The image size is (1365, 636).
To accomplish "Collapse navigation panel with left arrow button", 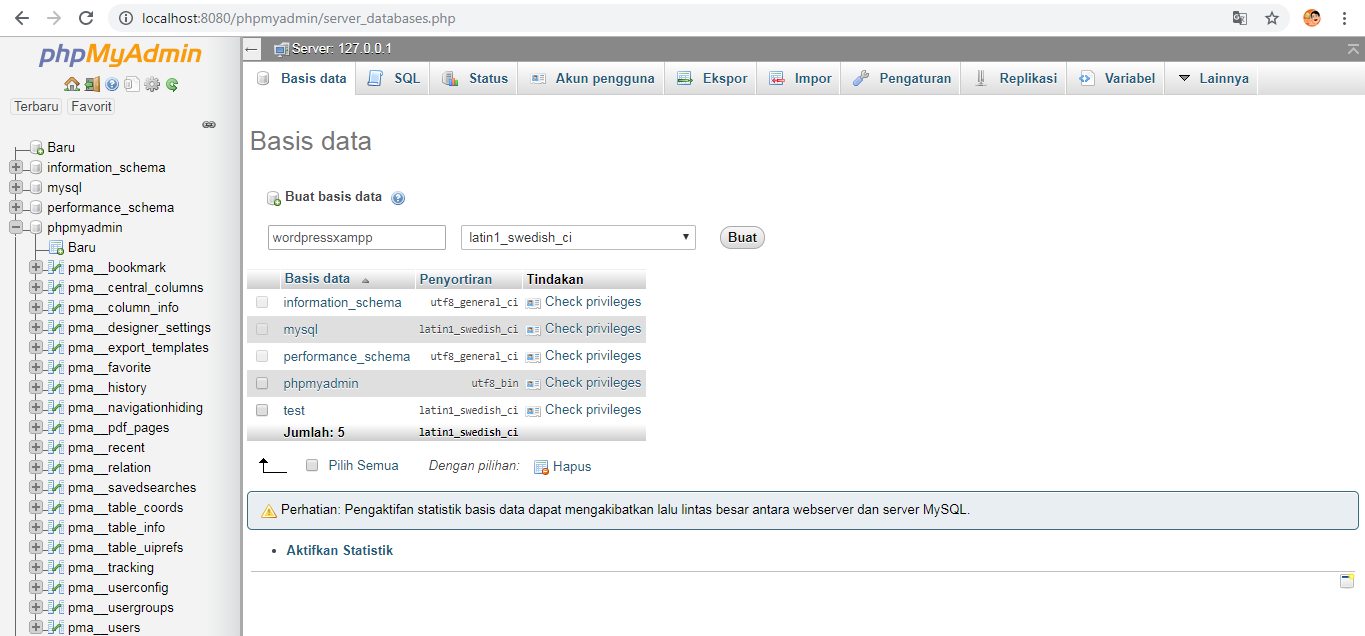I will [252, 49].
